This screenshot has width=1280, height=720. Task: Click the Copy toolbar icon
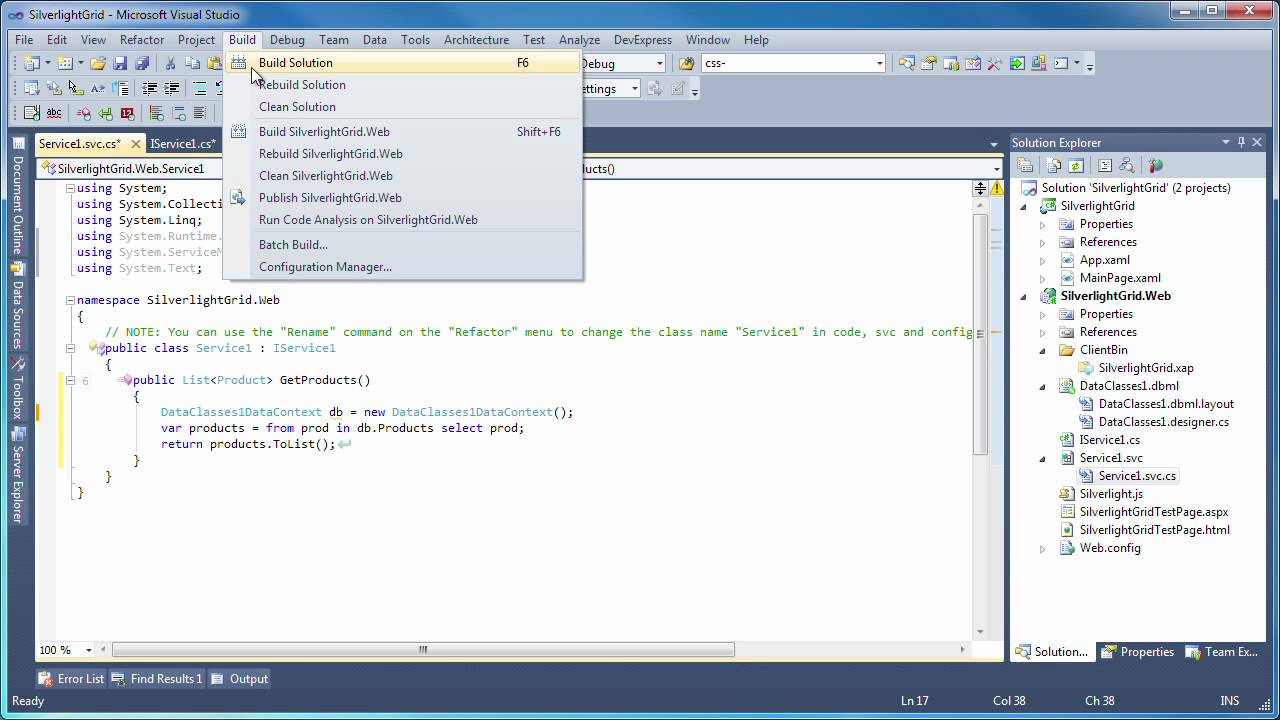point(193,63)
